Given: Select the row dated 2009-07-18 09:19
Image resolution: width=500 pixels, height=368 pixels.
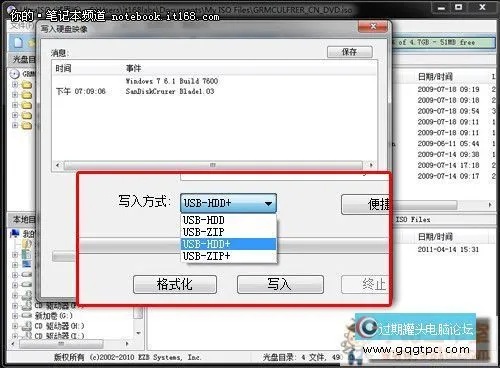Looking at the screenshot, I should [x=448, y=89].
